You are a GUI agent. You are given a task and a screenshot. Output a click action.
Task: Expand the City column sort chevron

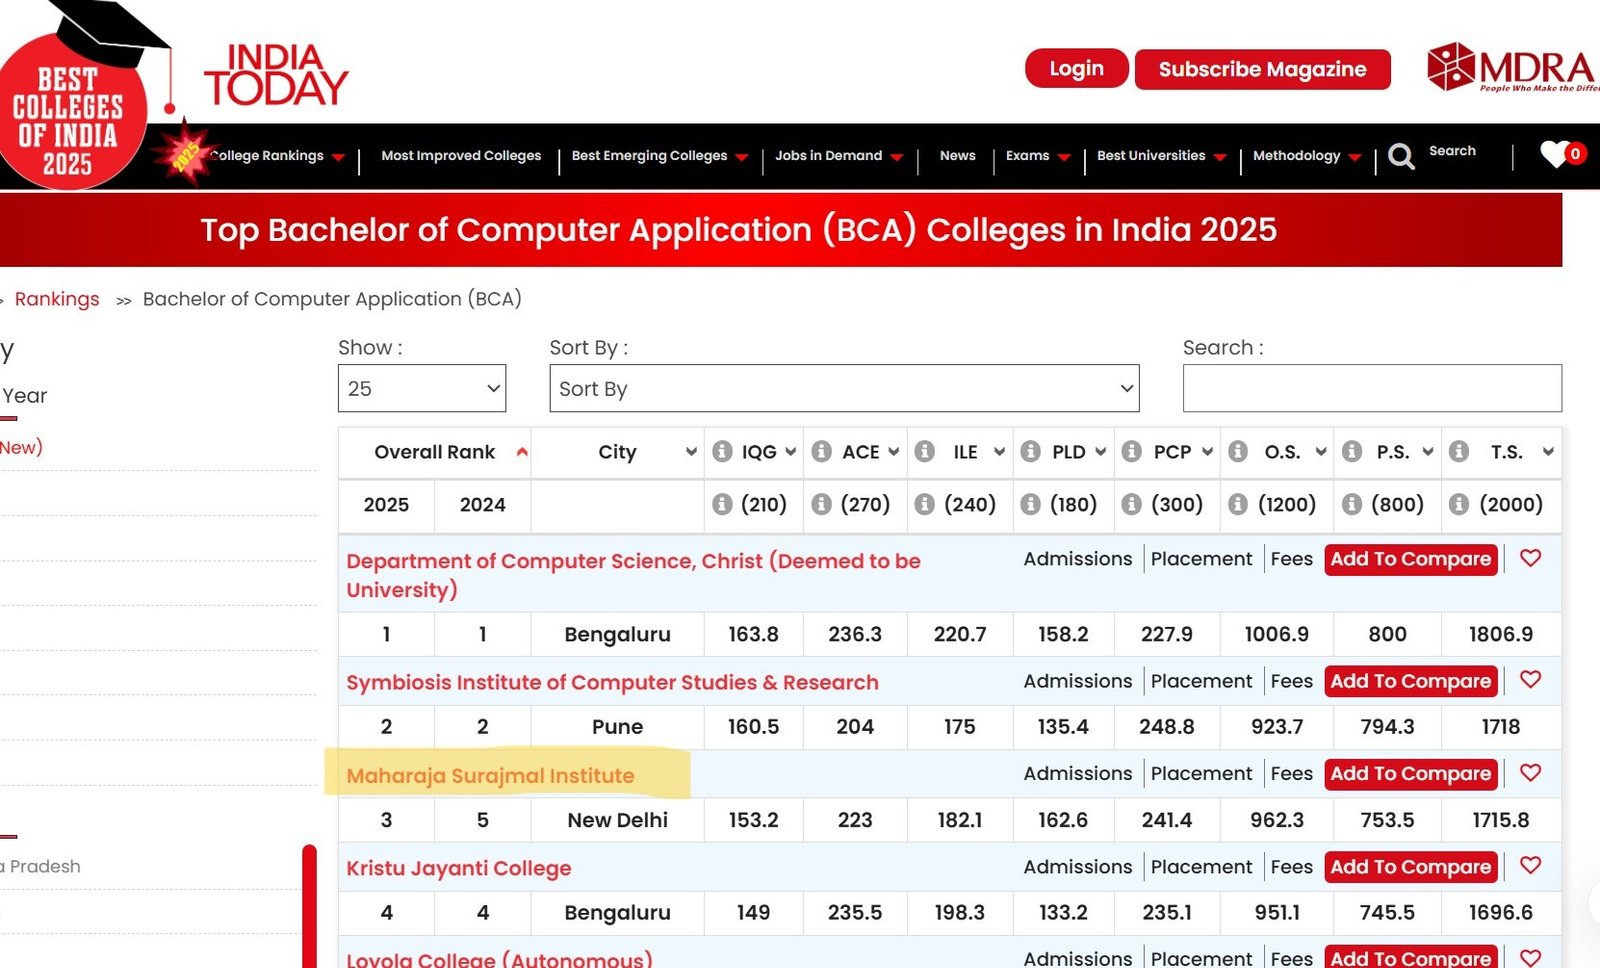tap(691, 452)
